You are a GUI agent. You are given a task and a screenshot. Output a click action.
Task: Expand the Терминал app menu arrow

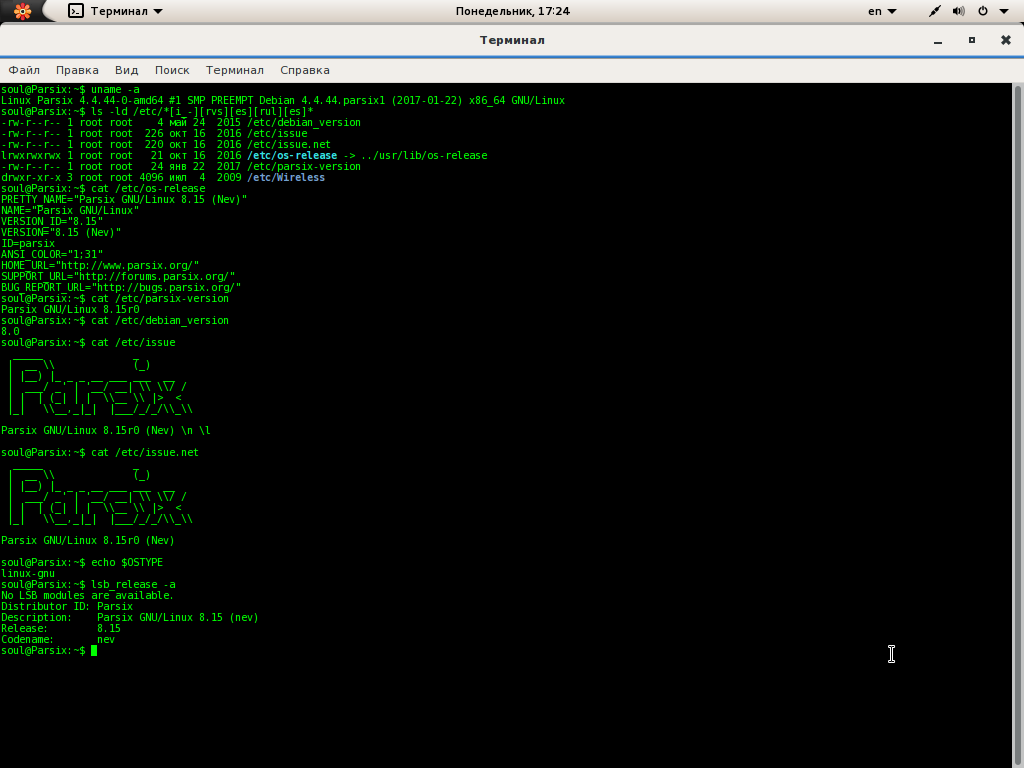[x=158, y=12]
